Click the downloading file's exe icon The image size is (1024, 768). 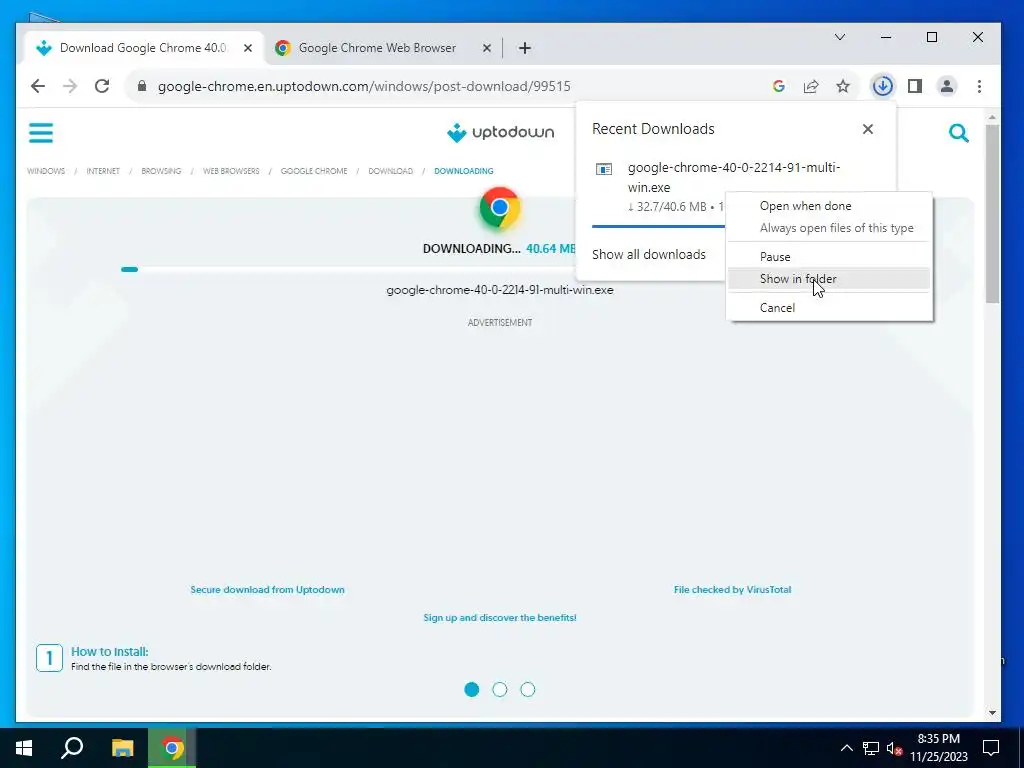point(604,169)
